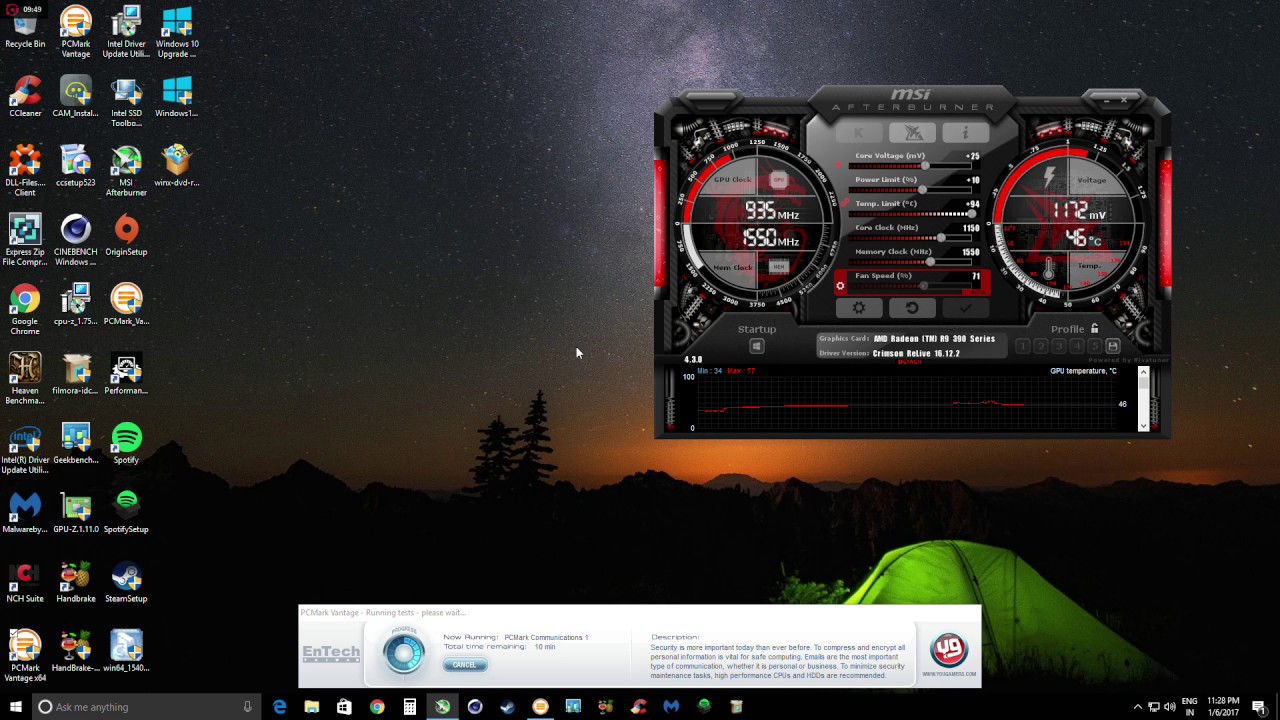
Task: Open Afterburner settings gear button
Action: tap(859, 308)
